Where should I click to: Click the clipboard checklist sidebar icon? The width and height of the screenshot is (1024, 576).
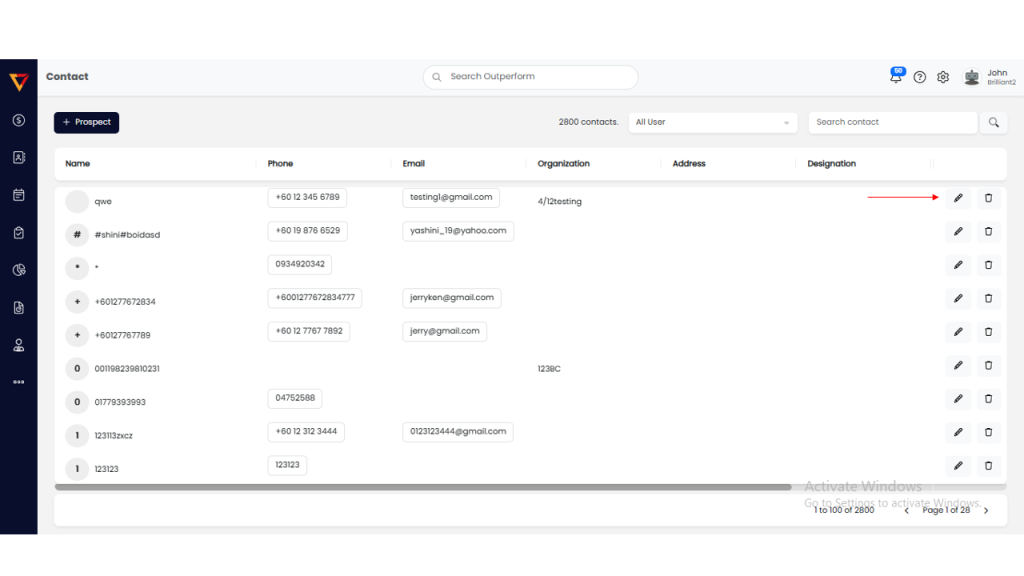(x=18, y=232)
